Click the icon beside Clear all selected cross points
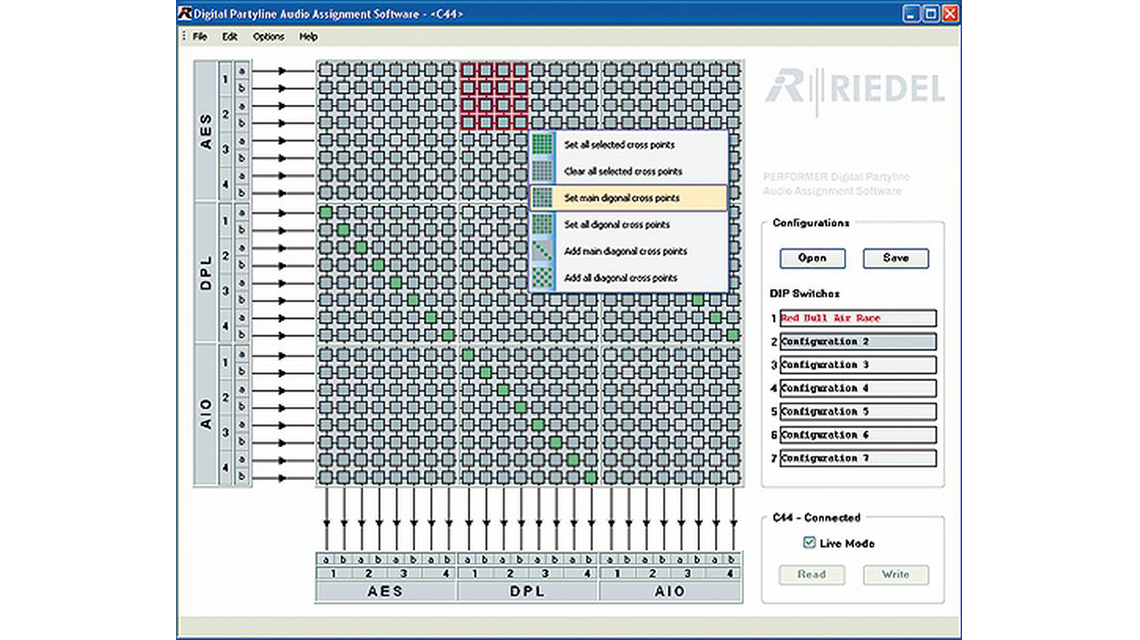 coord(543,171)
